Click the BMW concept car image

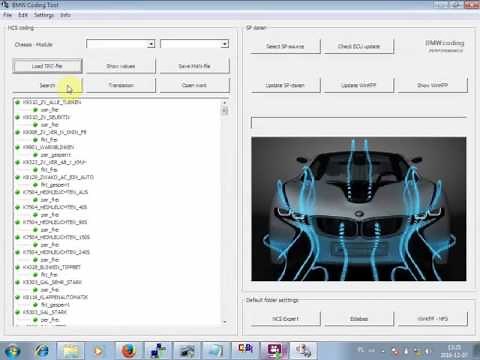359,209
